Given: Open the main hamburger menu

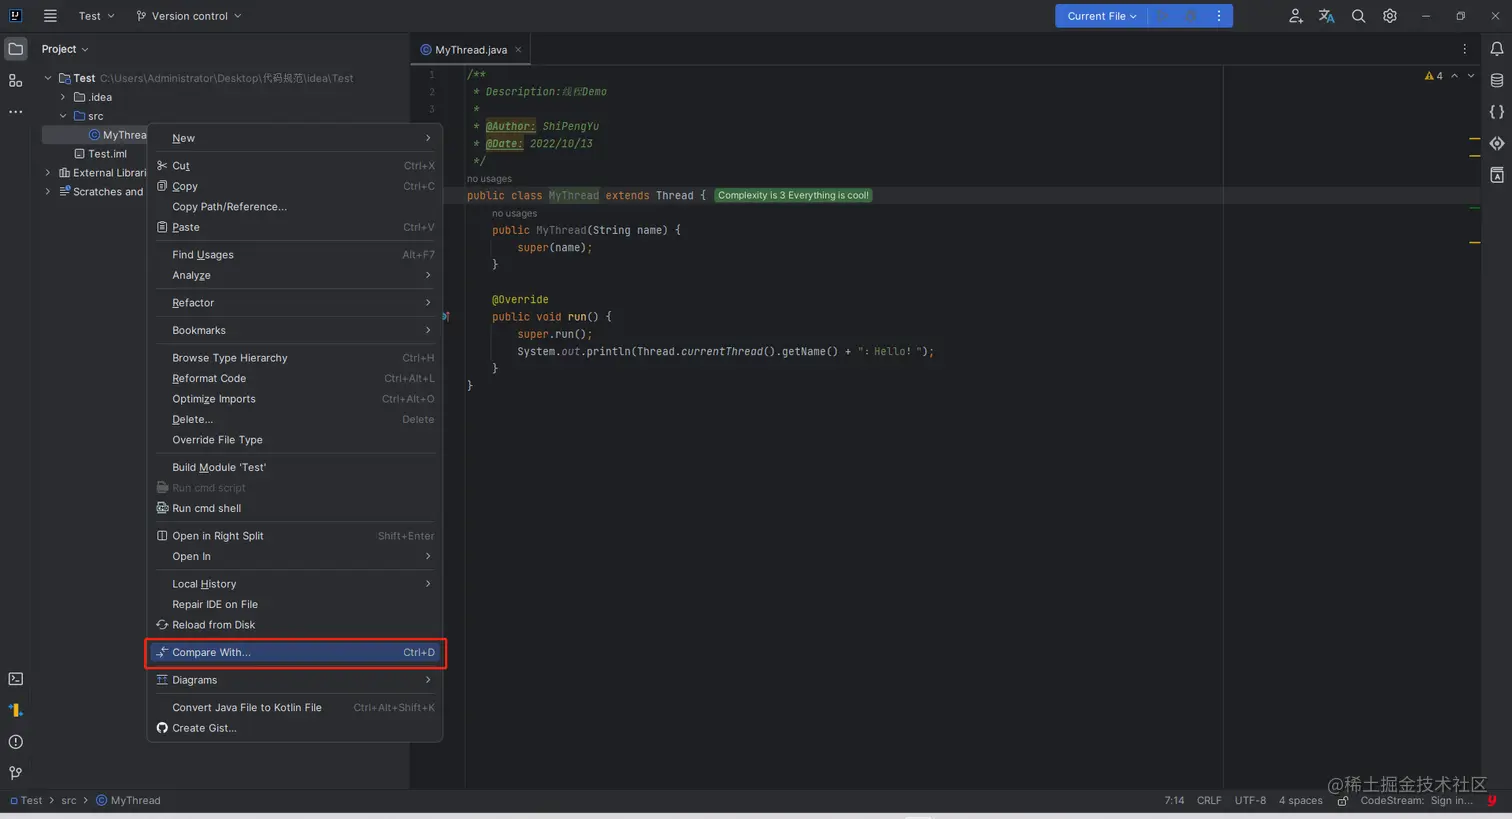Looking at the screenshot, I should coord(50,16).
